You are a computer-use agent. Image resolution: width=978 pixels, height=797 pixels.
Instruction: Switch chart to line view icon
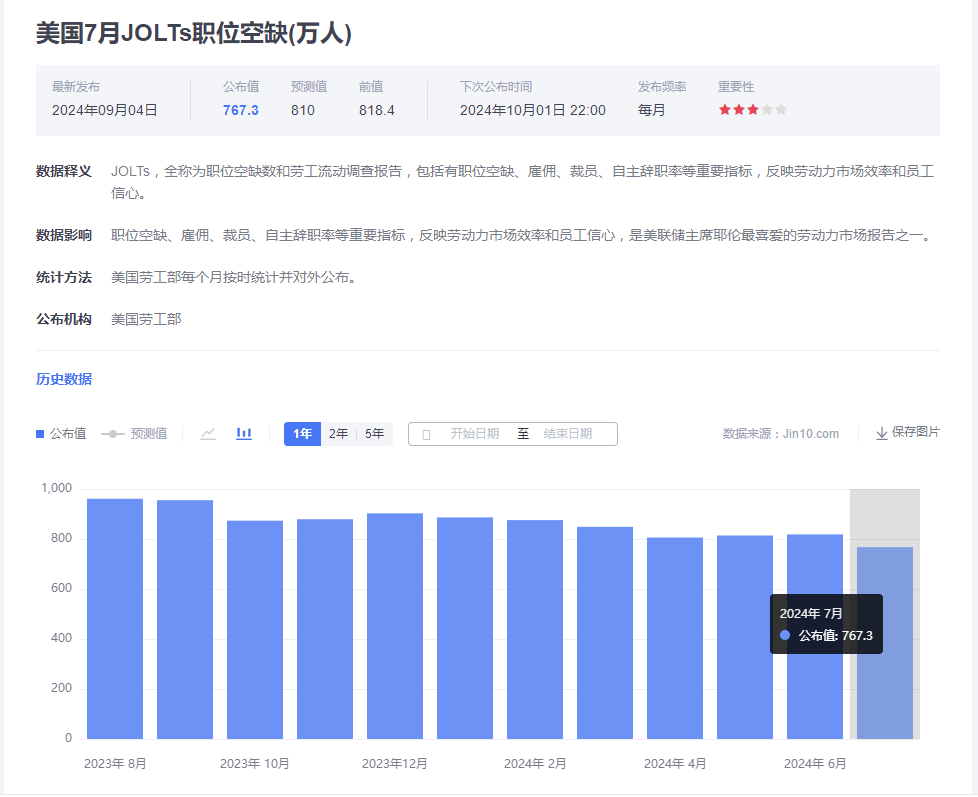(208, 434)
